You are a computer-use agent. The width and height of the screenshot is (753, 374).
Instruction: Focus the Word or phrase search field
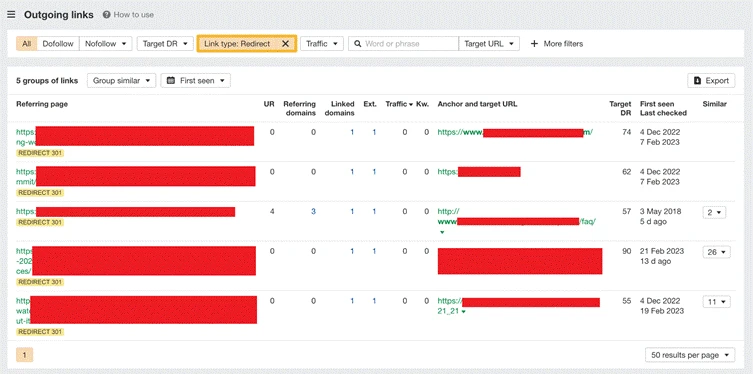tap(403, 44)
